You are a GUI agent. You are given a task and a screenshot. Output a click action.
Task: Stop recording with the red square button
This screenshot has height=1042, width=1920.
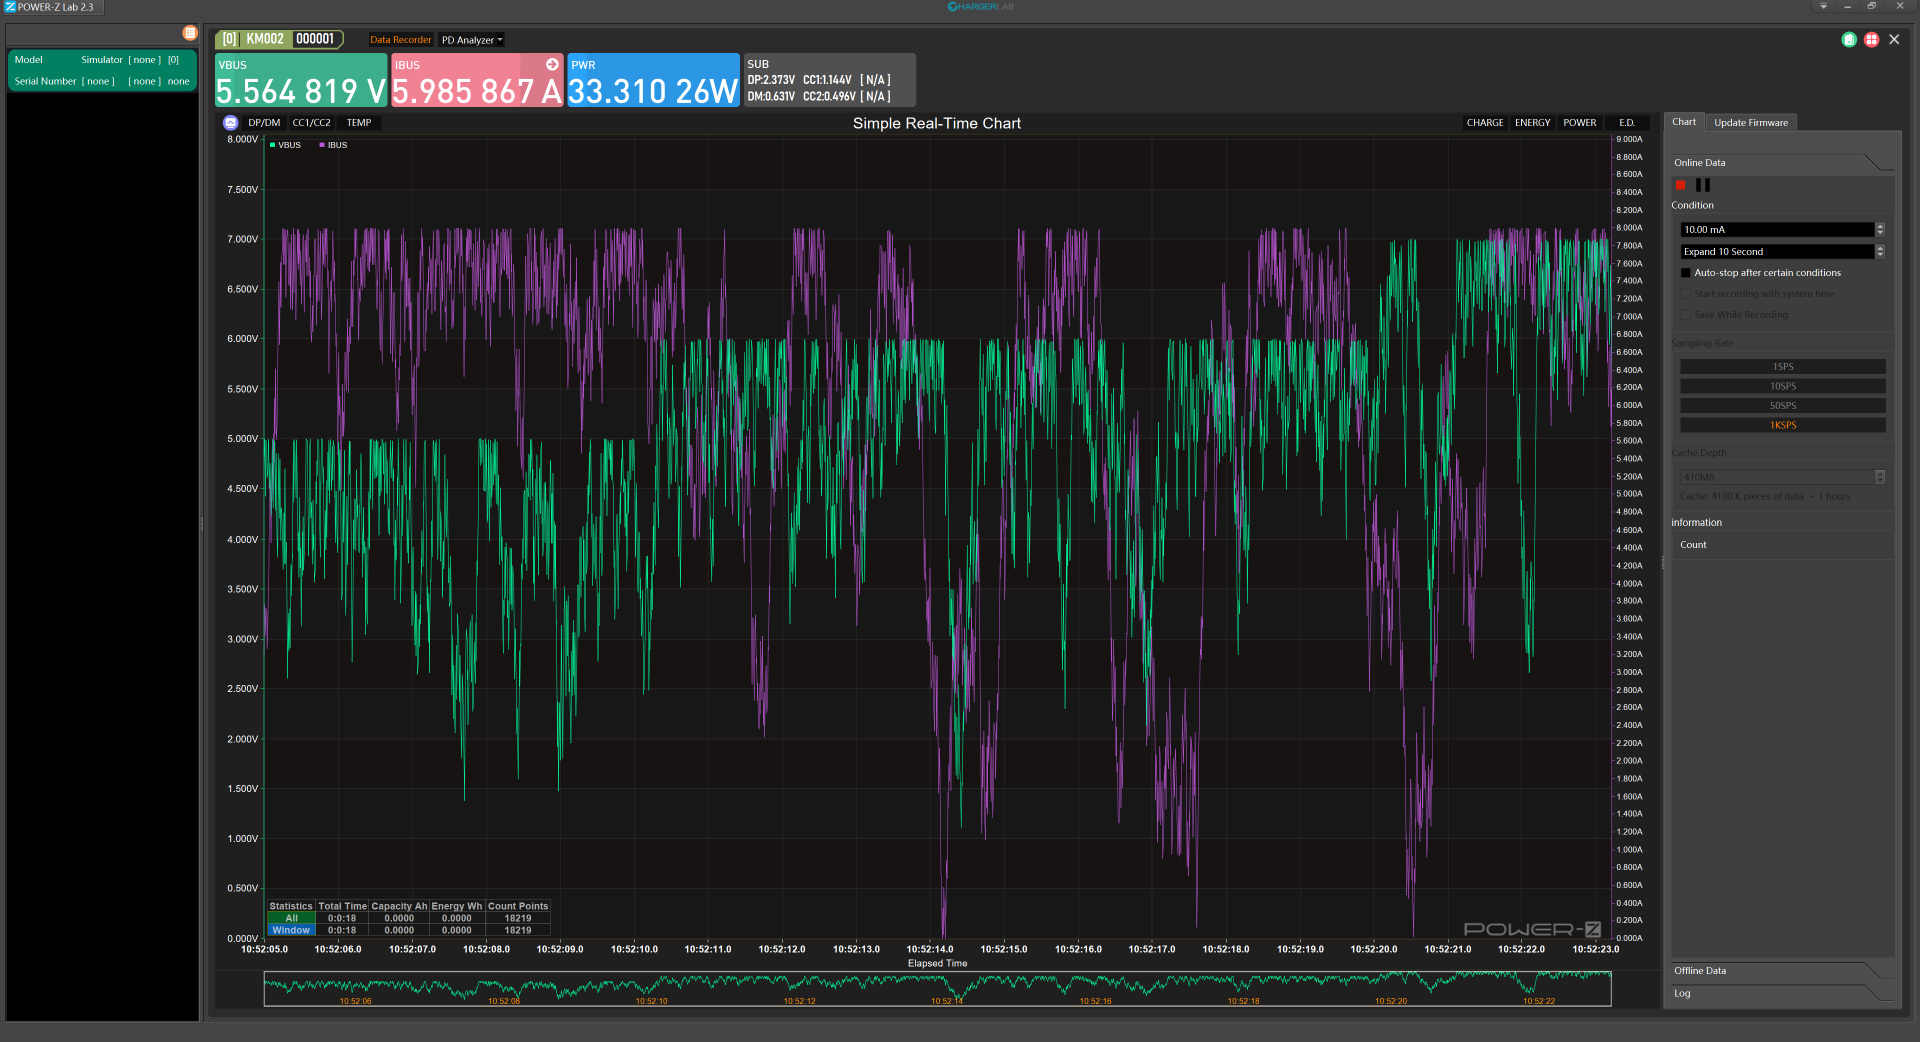point(1681,185)
